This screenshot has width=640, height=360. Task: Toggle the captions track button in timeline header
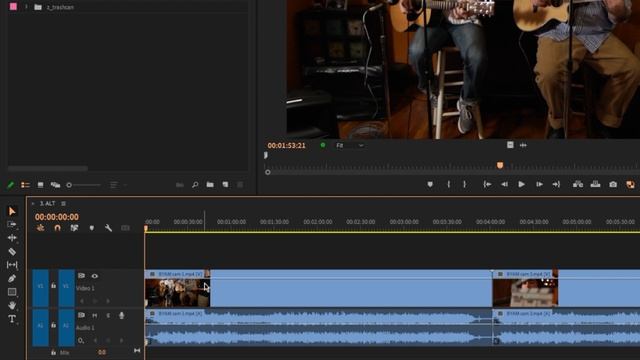pos(125,228)
